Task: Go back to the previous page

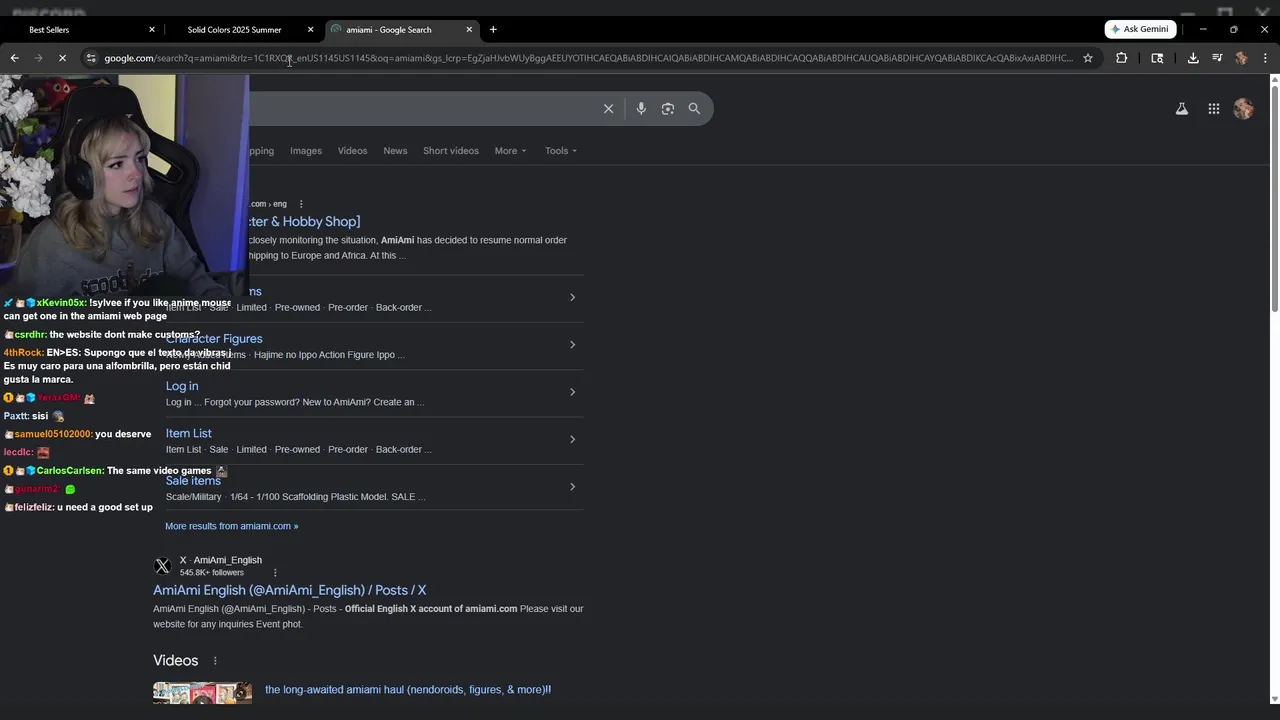Action: click(14, 58)
